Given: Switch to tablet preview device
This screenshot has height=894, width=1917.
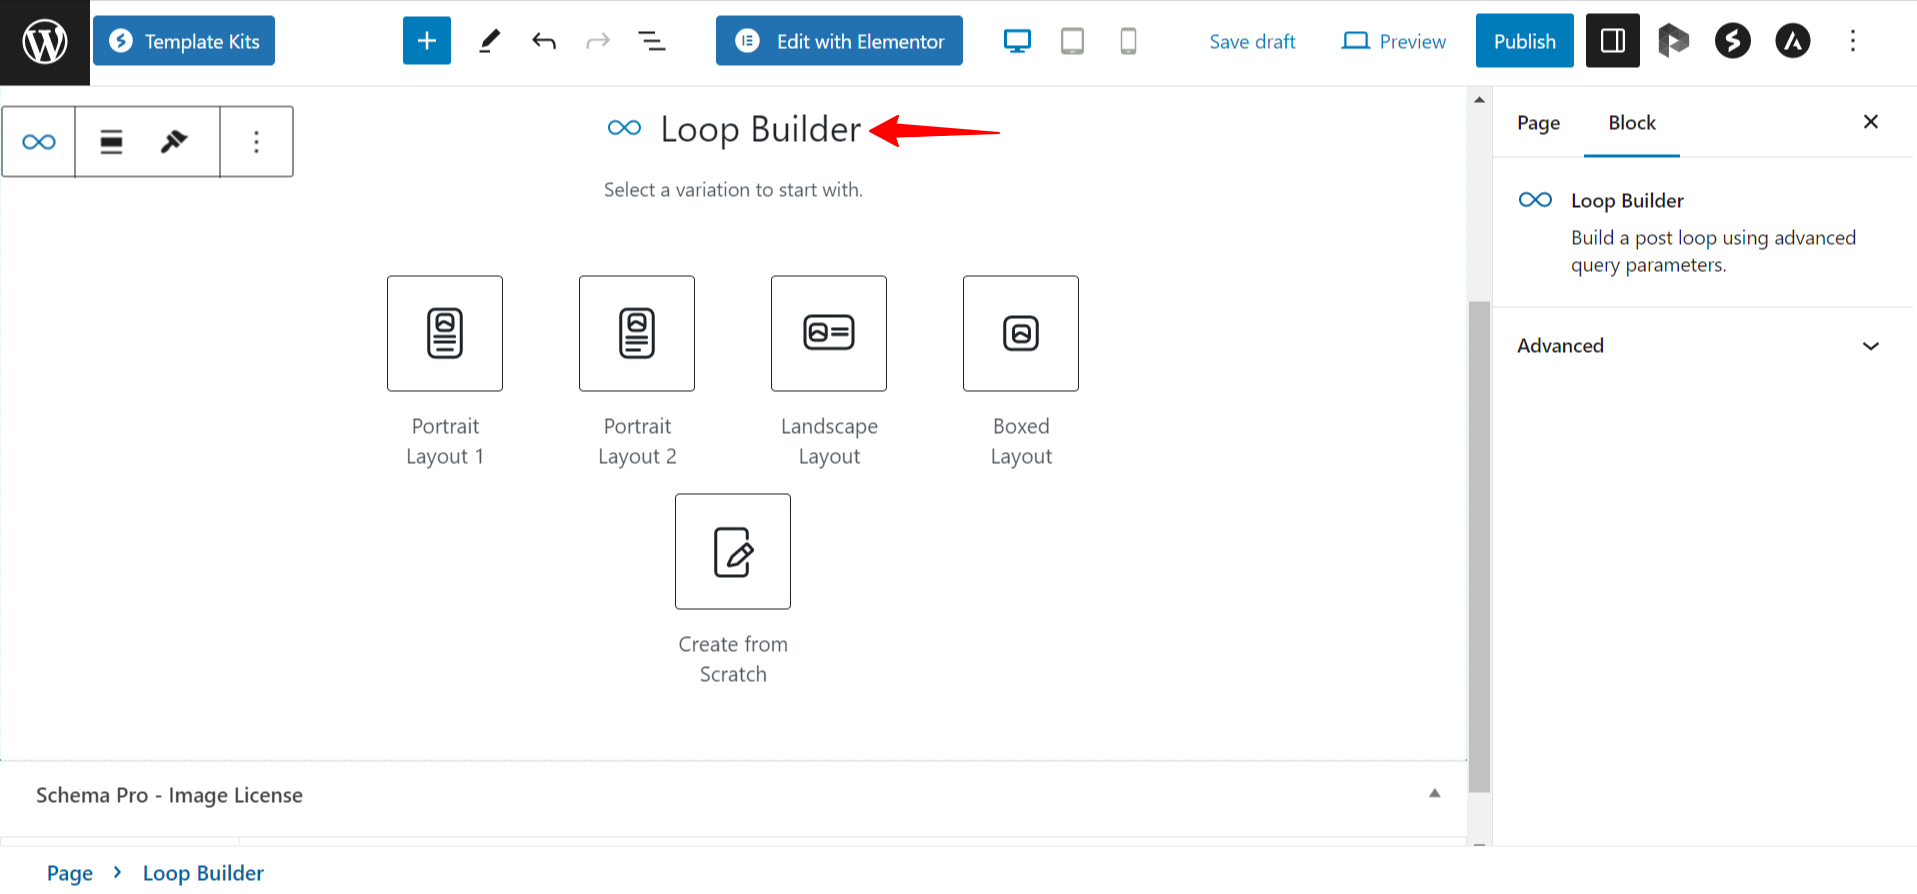Looking at the screenshot, I should pos(1072,41).
